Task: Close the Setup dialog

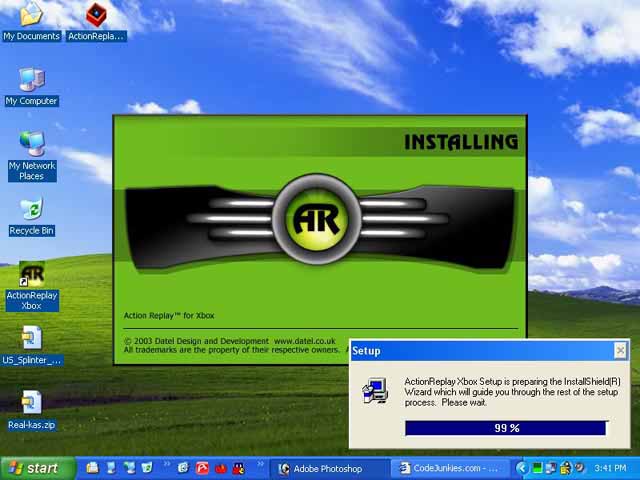Action: point(620,350)
